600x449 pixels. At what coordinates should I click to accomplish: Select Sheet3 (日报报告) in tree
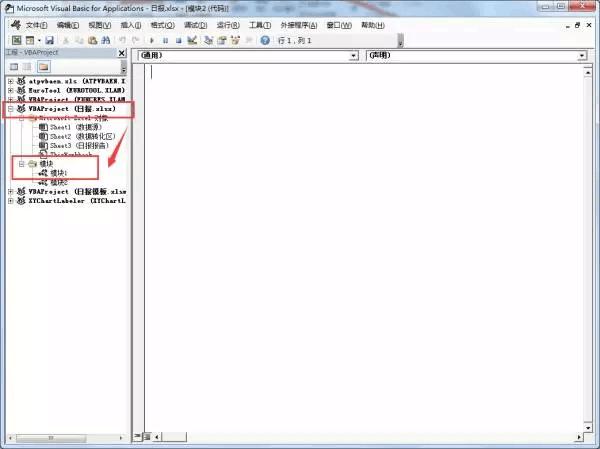[74, 145]
